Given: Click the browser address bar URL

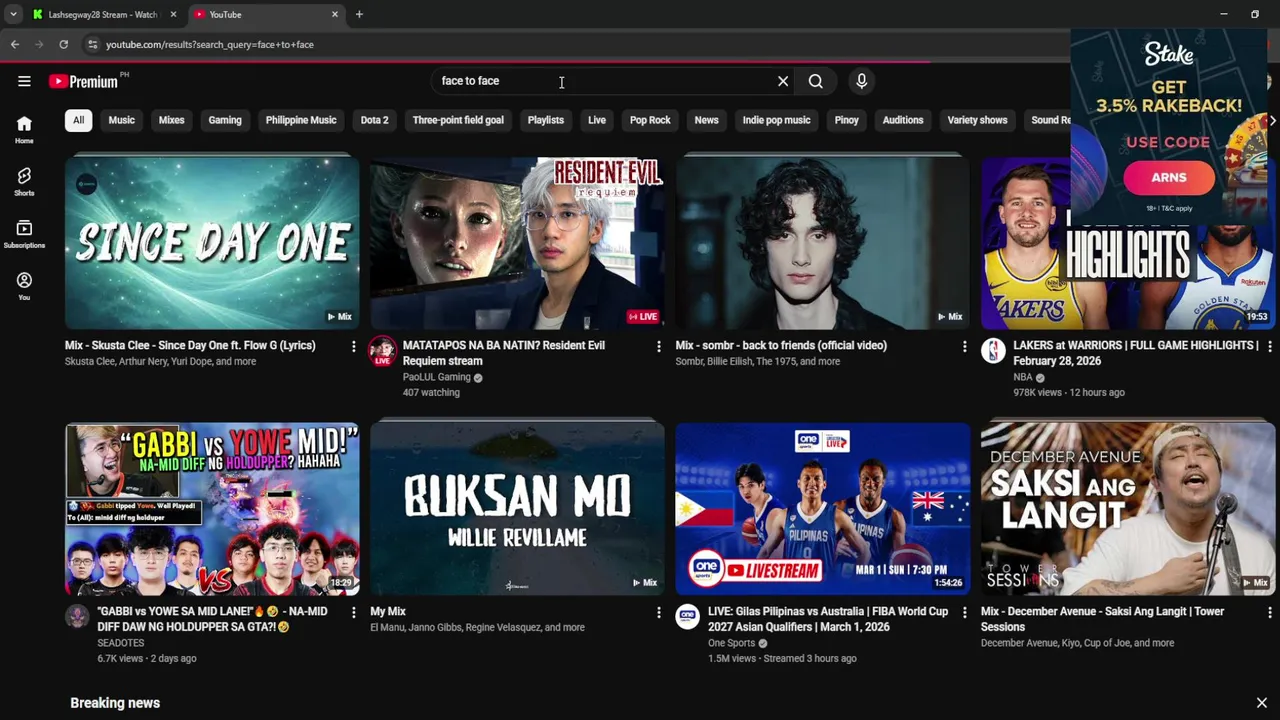Looking at the screenshot, I should [x=210, y=44].
